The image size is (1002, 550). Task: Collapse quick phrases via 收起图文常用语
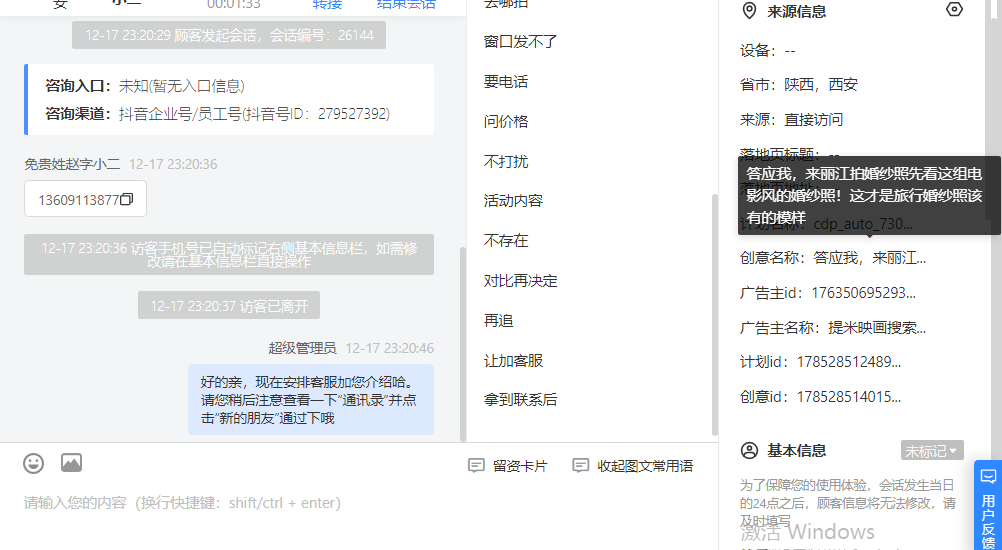tap(633, 466)
